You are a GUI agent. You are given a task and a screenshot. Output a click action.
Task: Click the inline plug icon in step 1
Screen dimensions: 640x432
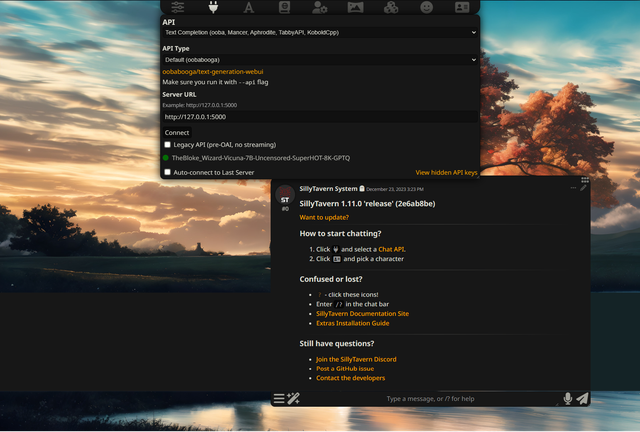[x=336, y=249]
